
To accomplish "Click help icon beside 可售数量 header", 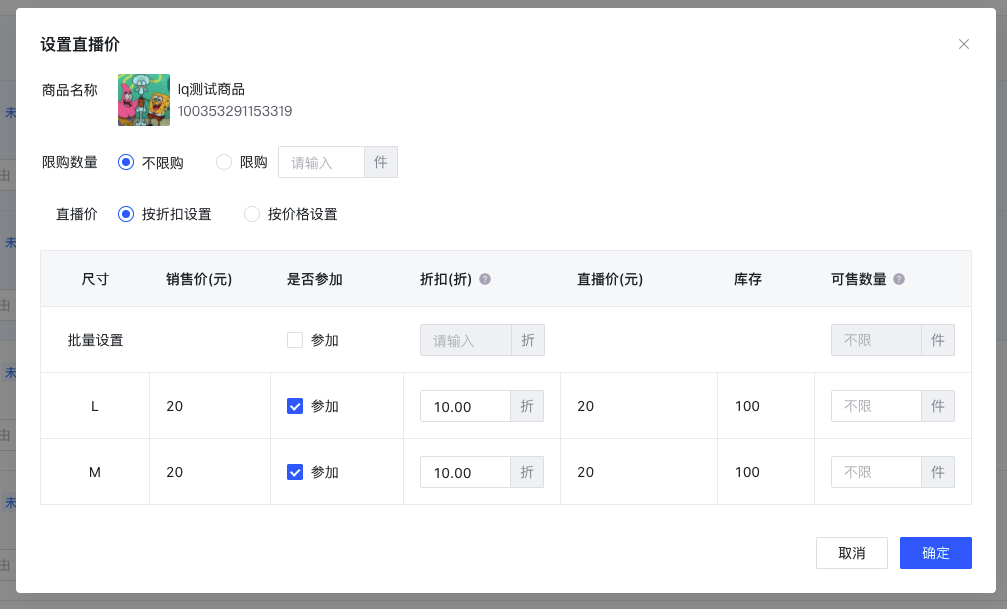I will 899,279.
